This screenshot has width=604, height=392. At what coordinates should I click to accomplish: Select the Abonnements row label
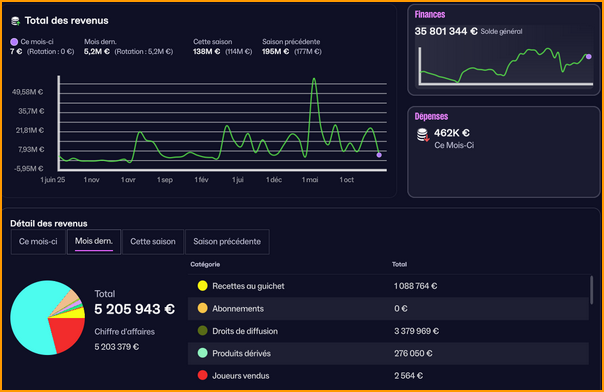(238, 308)
